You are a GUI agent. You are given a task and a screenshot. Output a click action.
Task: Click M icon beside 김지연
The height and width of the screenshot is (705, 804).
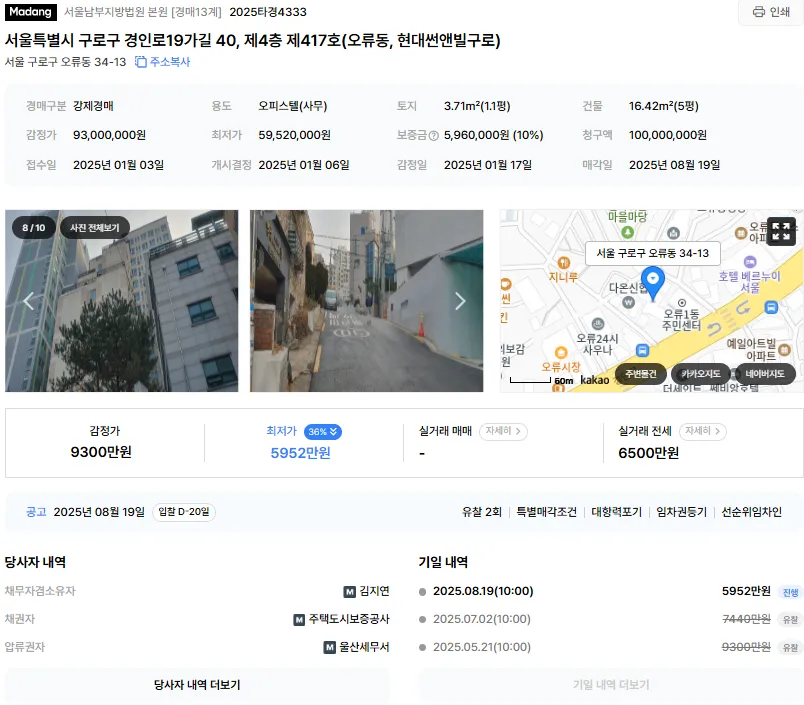(x=349, y=592)
